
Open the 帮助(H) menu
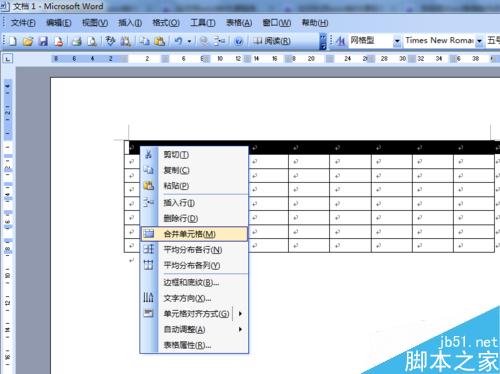(x=315, y=23)
